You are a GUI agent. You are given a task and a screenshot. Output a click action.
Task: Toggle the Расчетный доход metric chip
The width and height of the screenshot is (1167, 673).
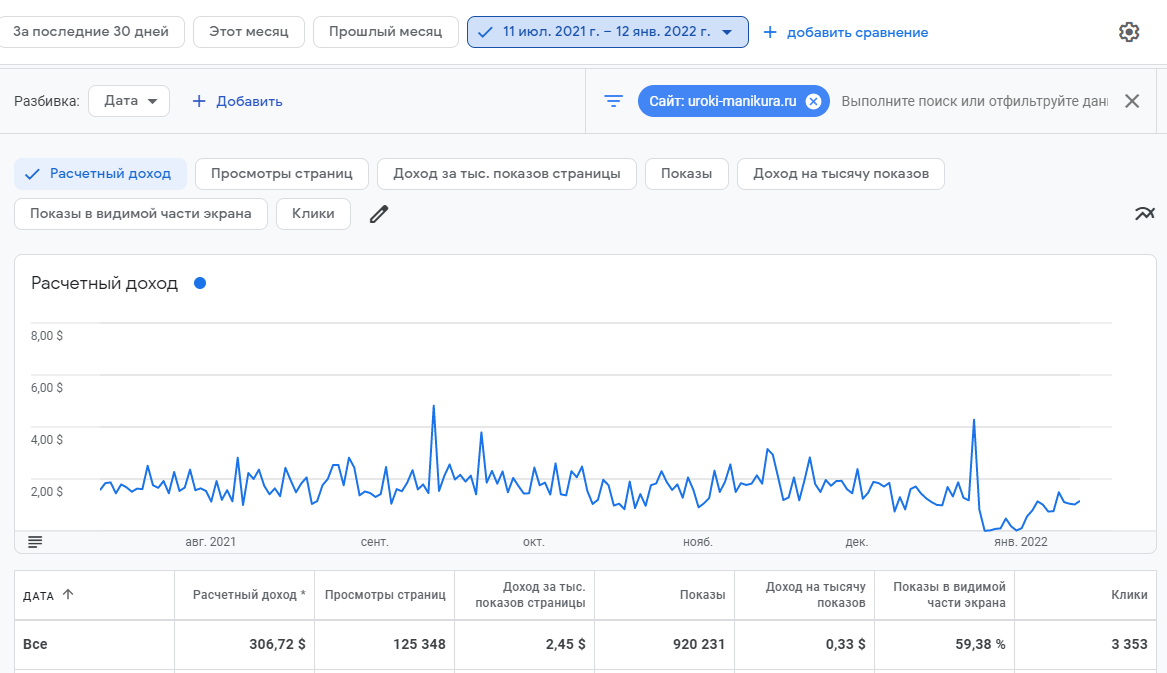(x=100, y=173)
